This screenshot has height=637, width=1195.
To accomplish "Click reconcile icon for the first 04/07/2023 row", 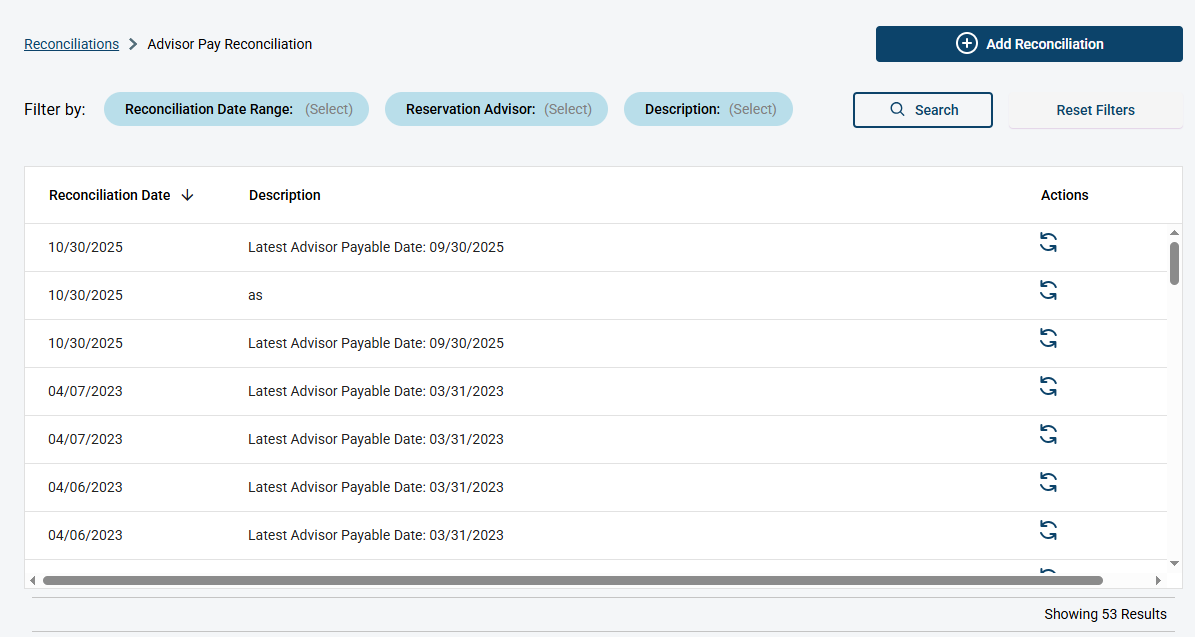I will (1049, 386).
